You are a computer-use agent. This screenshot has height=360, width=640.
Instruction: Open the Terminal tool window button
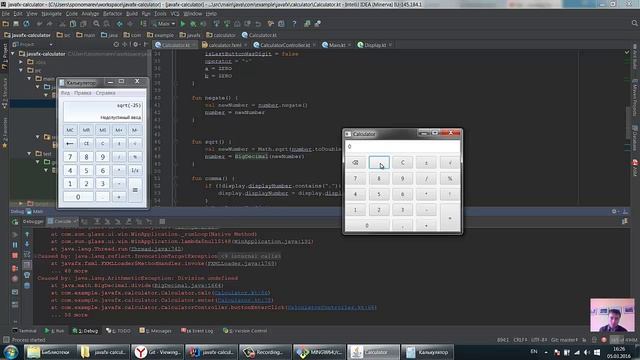coord(24,331)
